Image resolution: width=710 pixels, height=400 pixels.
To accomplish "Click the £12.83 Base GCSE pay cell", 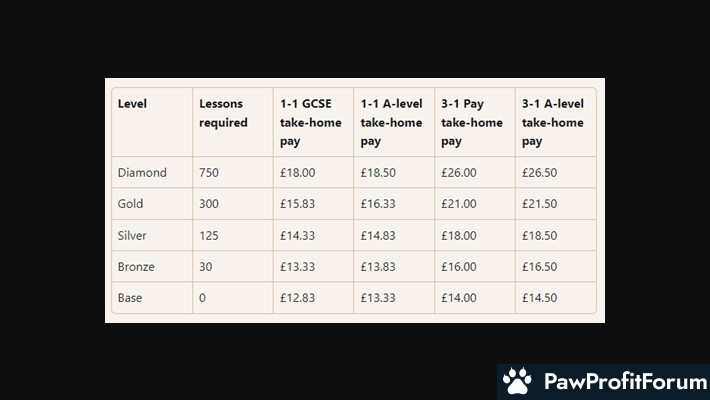I will 298,297.
